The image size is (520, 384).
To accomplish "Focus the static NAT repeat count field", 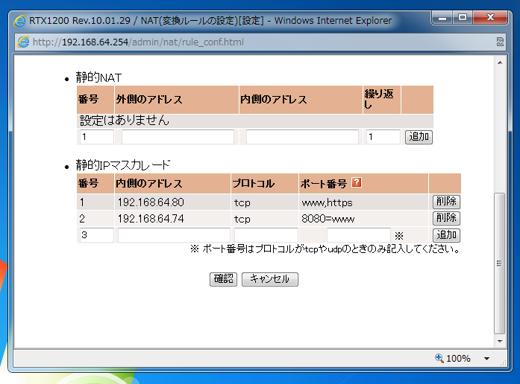I will pos(383,137).
